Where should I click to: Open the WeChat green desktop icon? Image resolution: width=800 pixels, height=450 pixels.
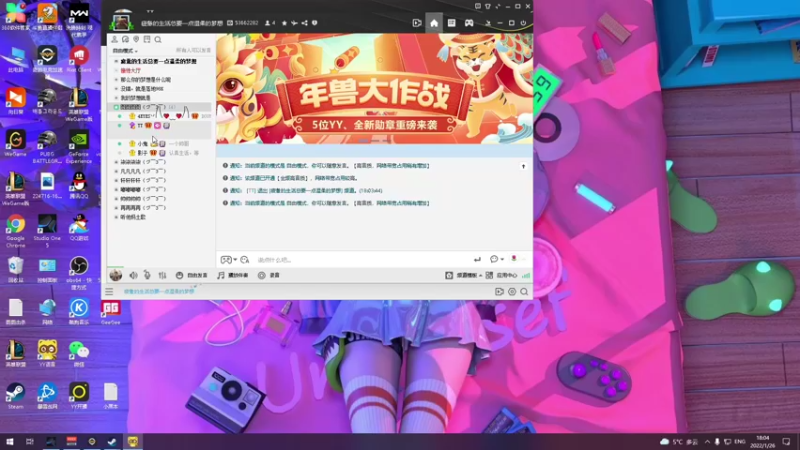point(79,353)
